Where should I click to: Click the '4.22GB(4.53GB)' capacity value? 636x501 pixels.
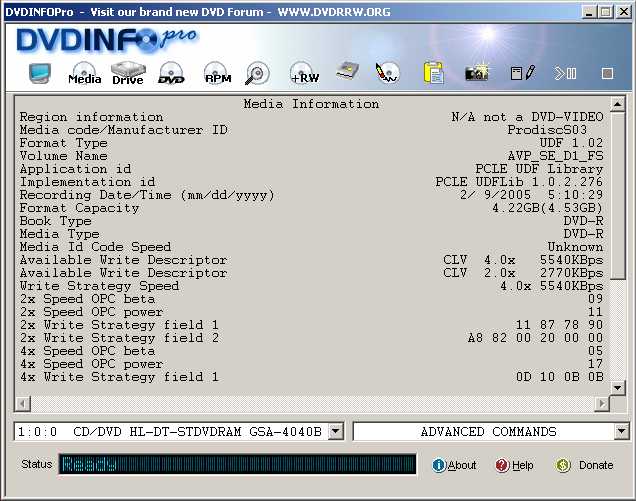click(547, 208)
